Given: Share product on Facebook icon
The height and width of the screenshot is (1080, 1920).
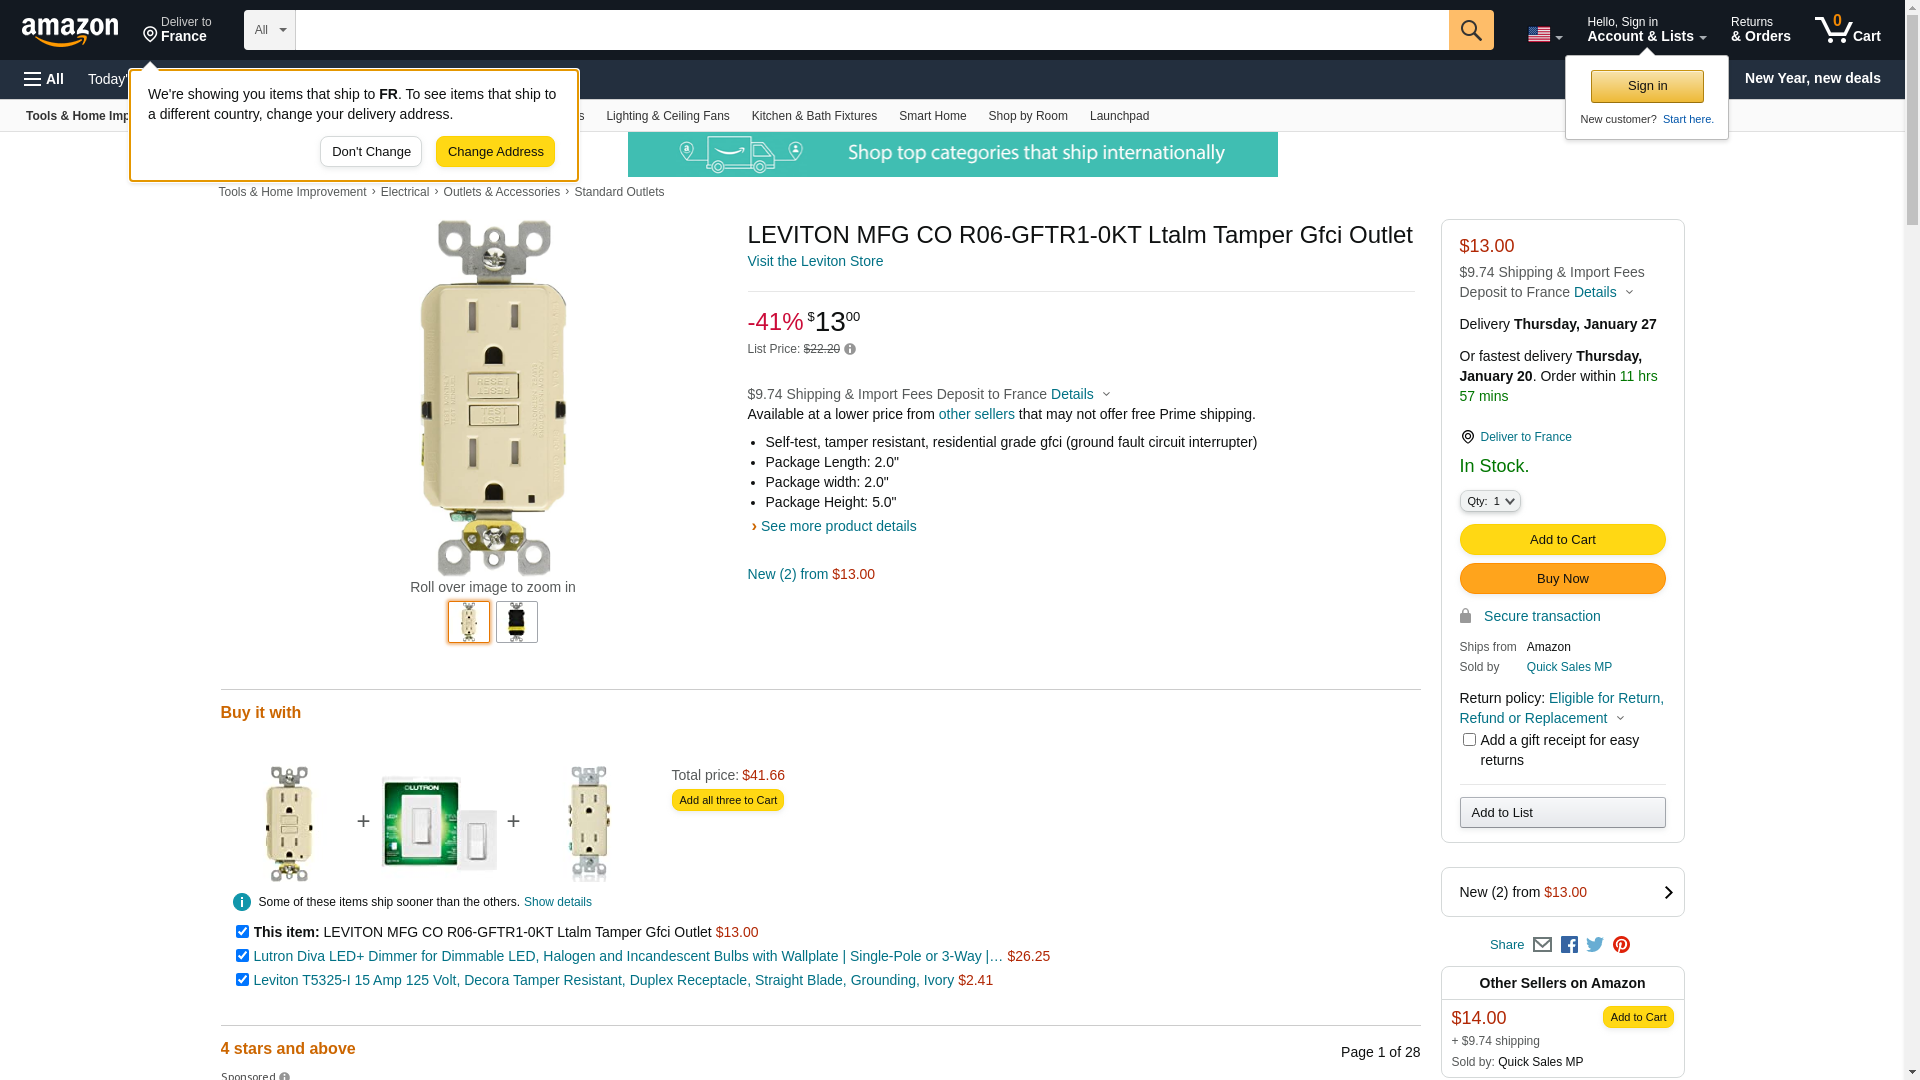Looking at the screenshot, I should pos(1569,945).
